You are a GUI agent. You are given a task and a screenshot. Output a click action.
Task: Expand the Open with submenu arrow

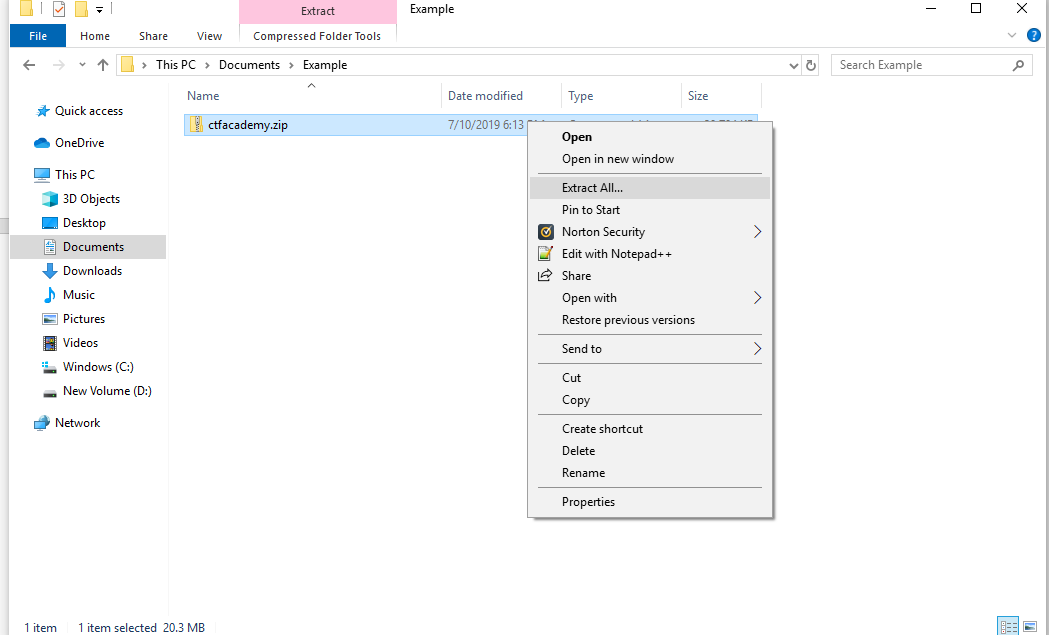tap(757, 298)
